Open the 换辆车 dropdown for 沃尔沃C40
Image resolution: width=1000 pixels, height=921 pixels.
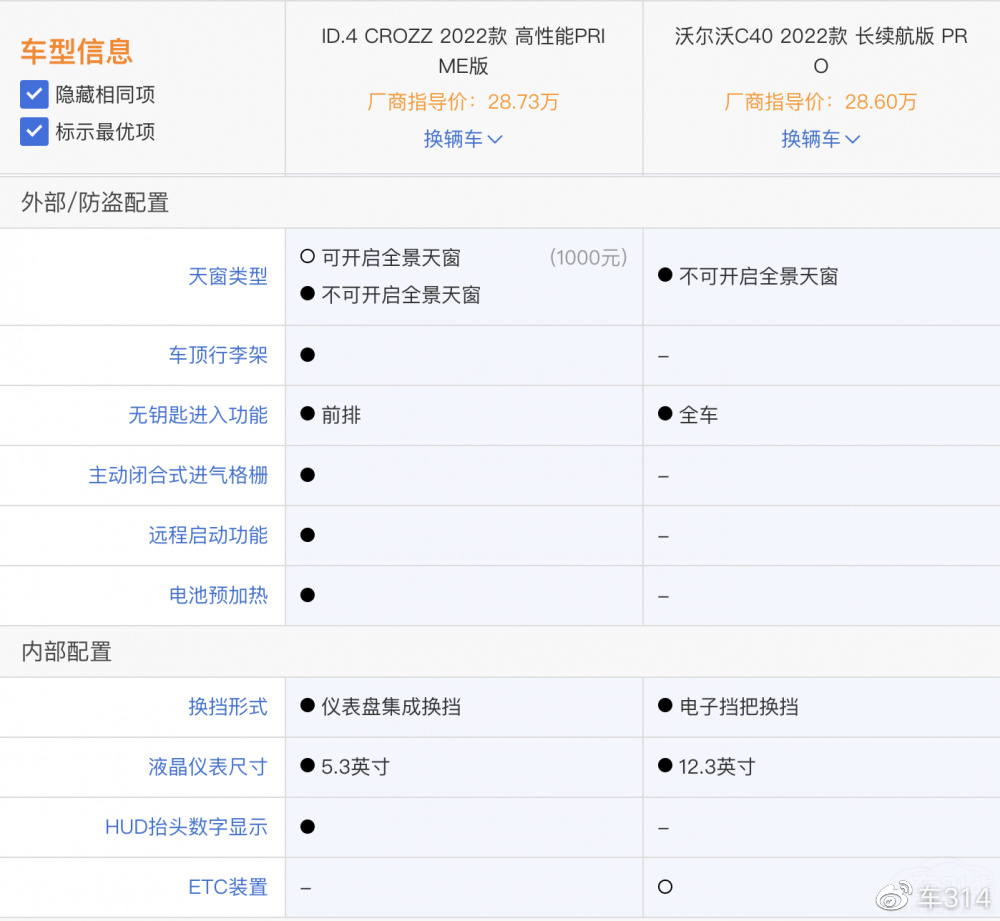click(820, 139)
